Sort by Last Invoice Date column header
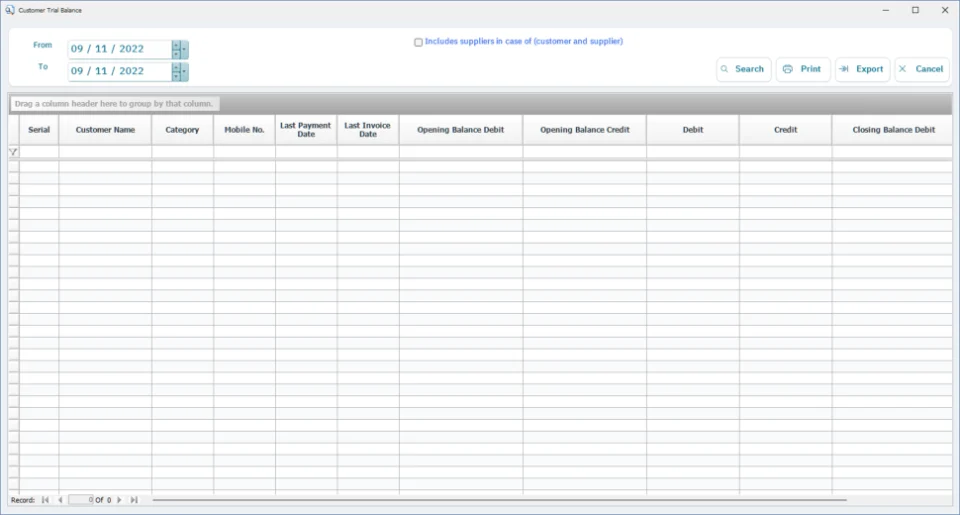Image resolution: width=960 pixels, height=515 pixels. point(368,130)
